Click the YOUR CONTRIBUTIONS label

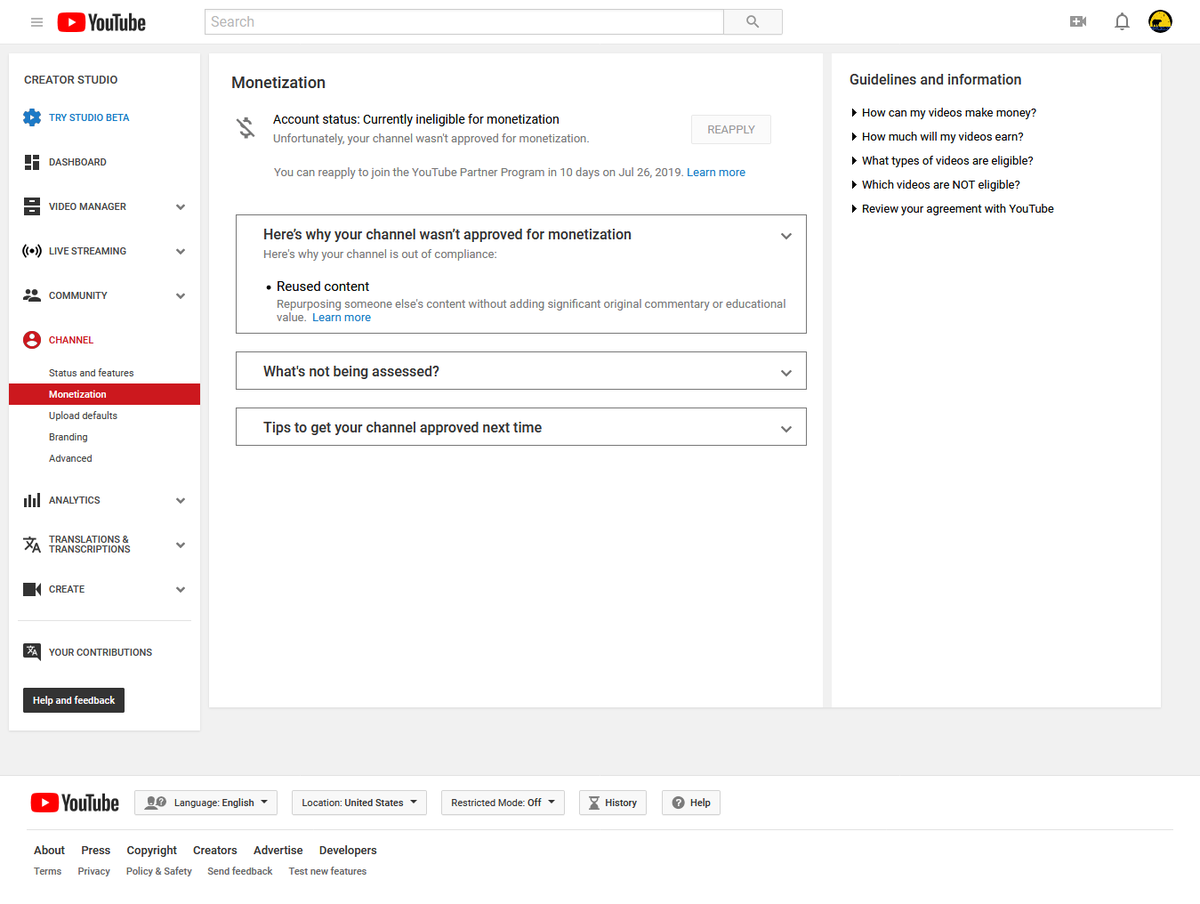101,652
